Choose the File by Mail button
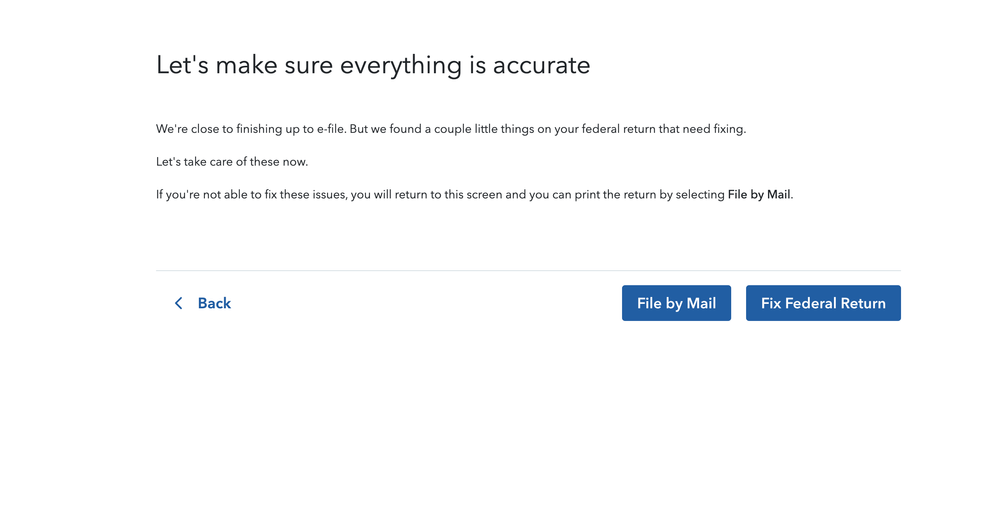 coord(676,303)
